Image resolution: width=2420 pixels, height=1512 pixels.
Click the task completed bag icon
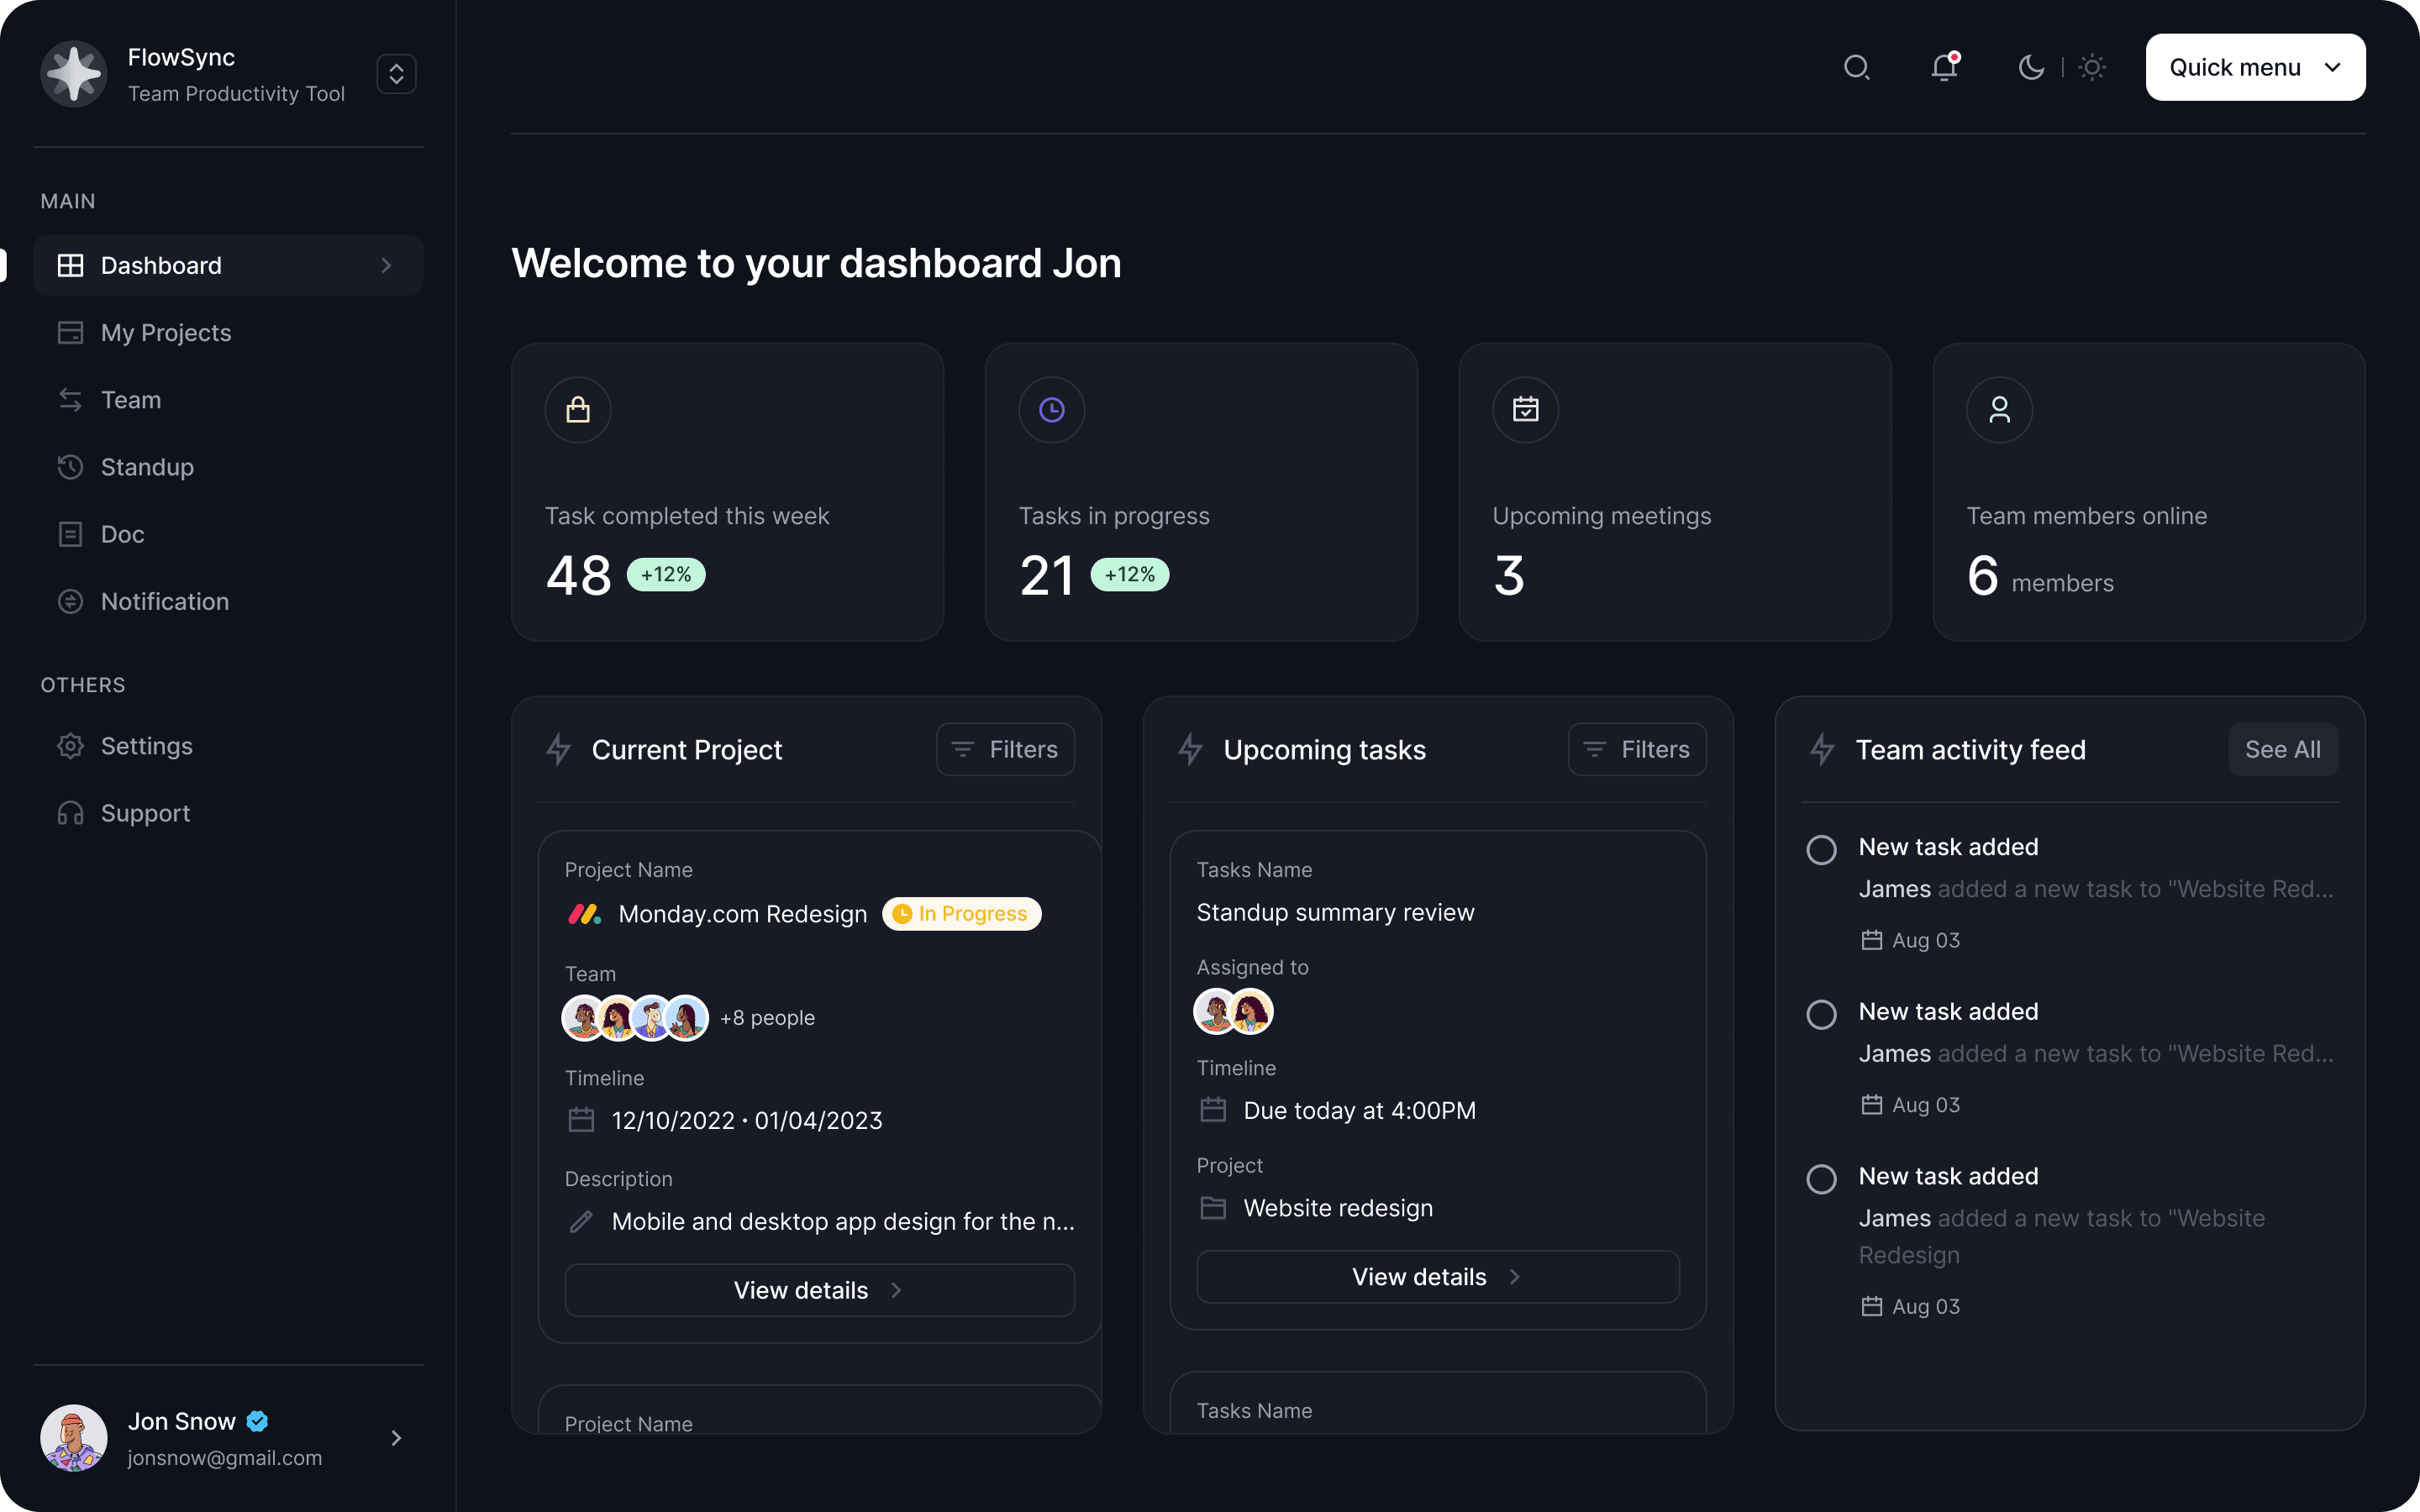pos(578,410)
